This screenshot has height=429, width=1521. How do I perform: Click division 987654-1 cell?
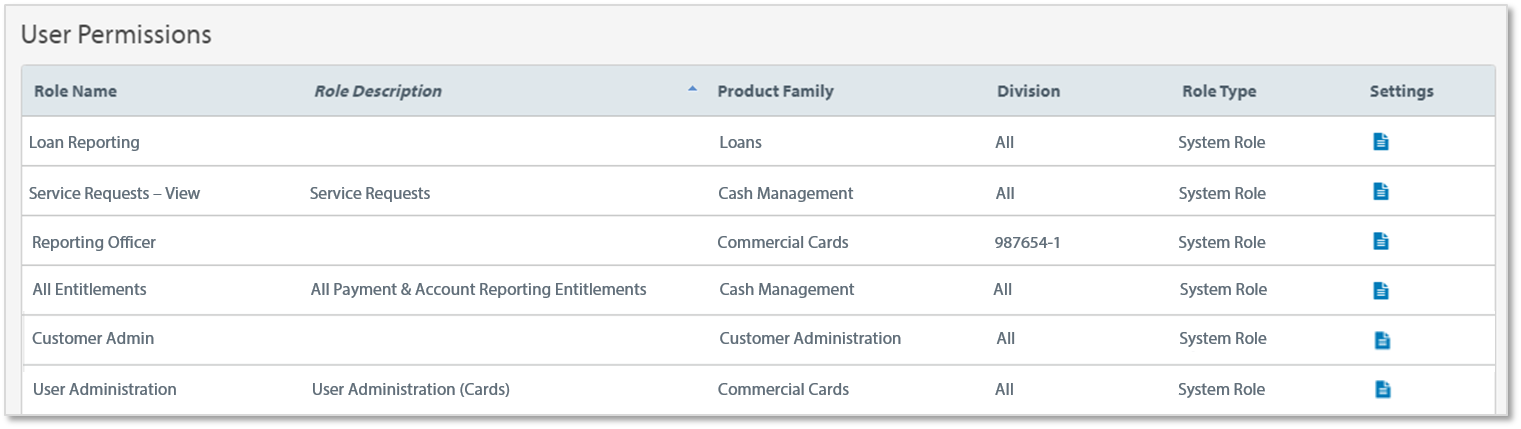pos(1027,242)
